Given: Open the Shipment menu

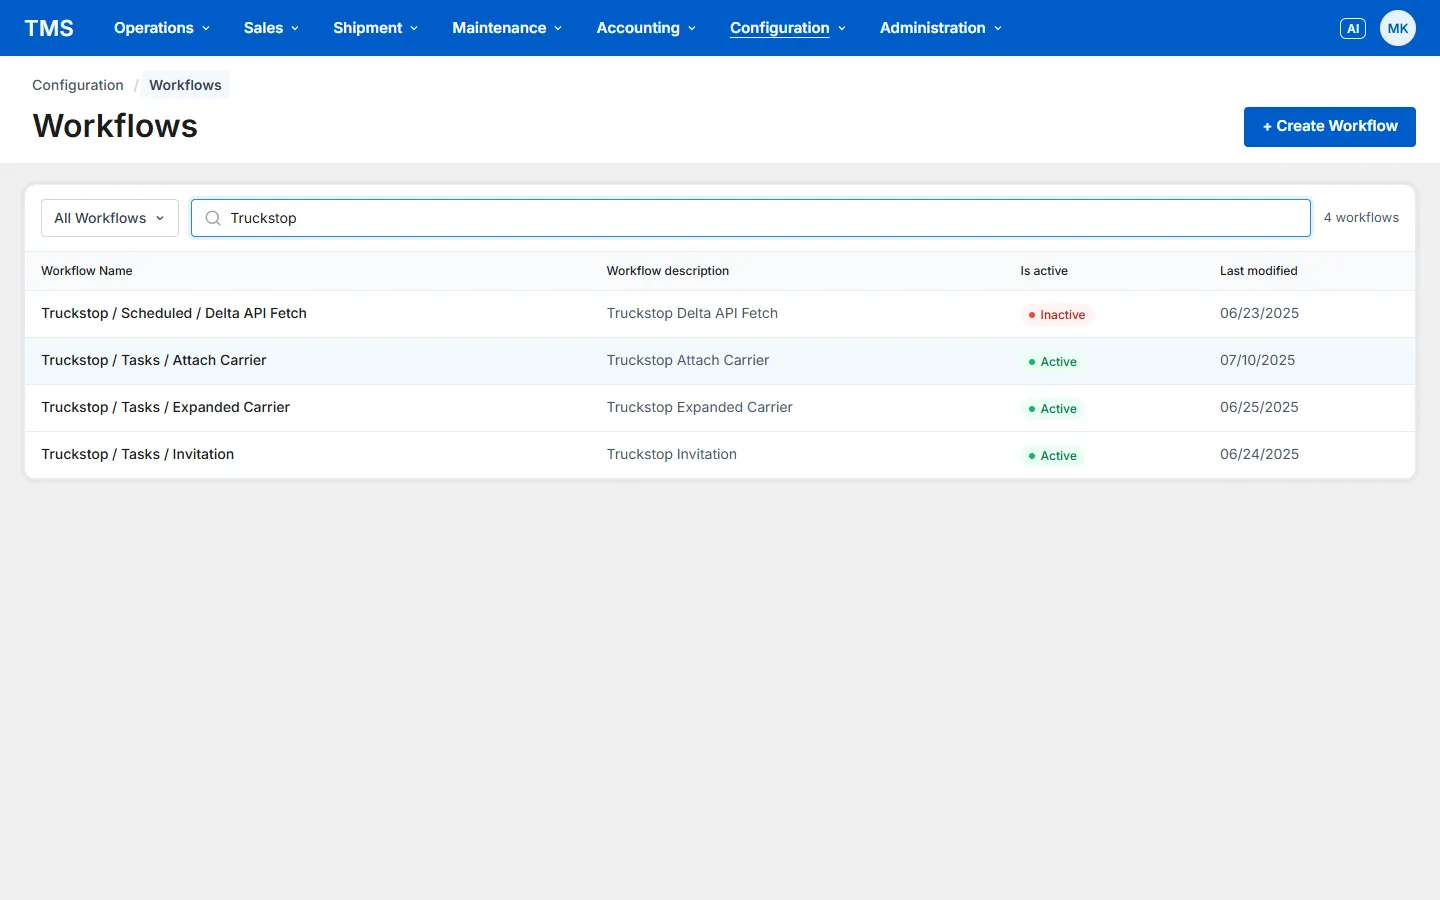Looking at the screenshot, I should [375, 28].
